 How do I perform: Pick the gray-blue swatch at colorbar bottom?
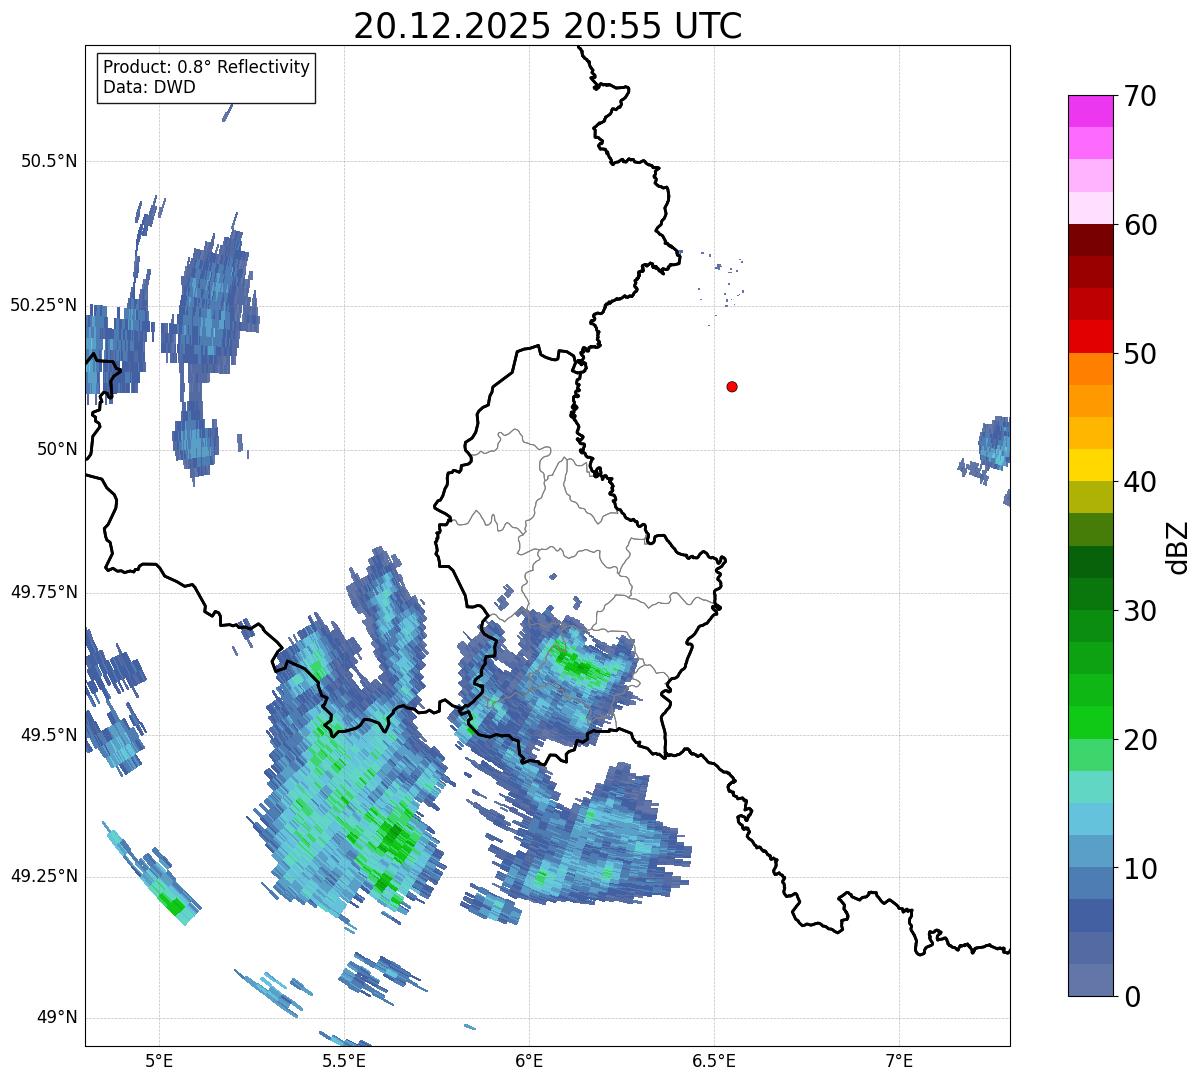click(1090, 980)
